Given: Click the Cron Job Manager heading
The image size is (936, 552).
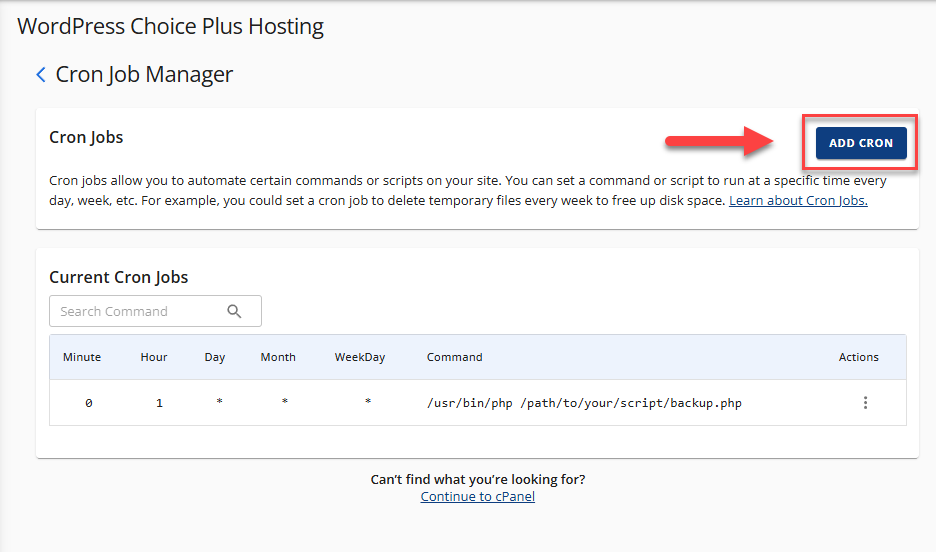Looking at the screenshot, I should click(x=144, y=75).
